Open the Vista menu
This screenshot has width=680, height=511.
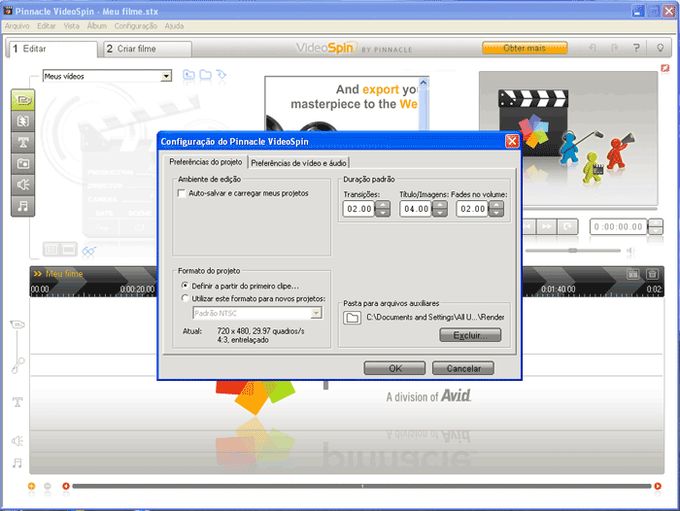pos(72,26)
